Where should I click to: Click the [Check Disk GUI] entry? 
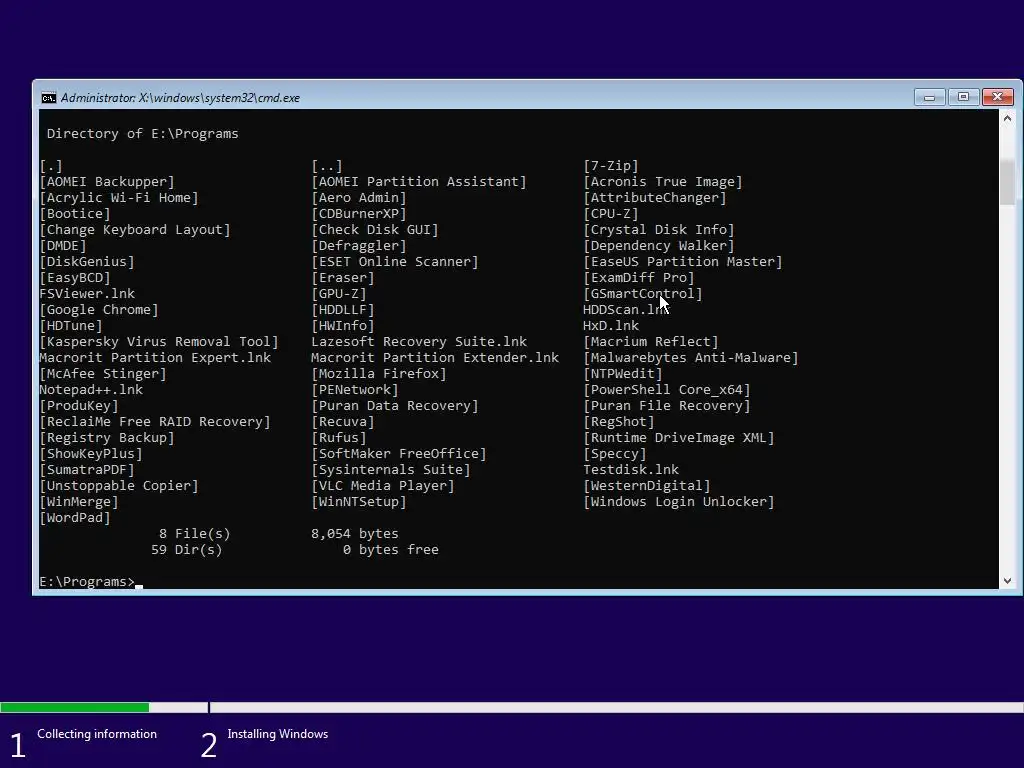coord(375,230)
